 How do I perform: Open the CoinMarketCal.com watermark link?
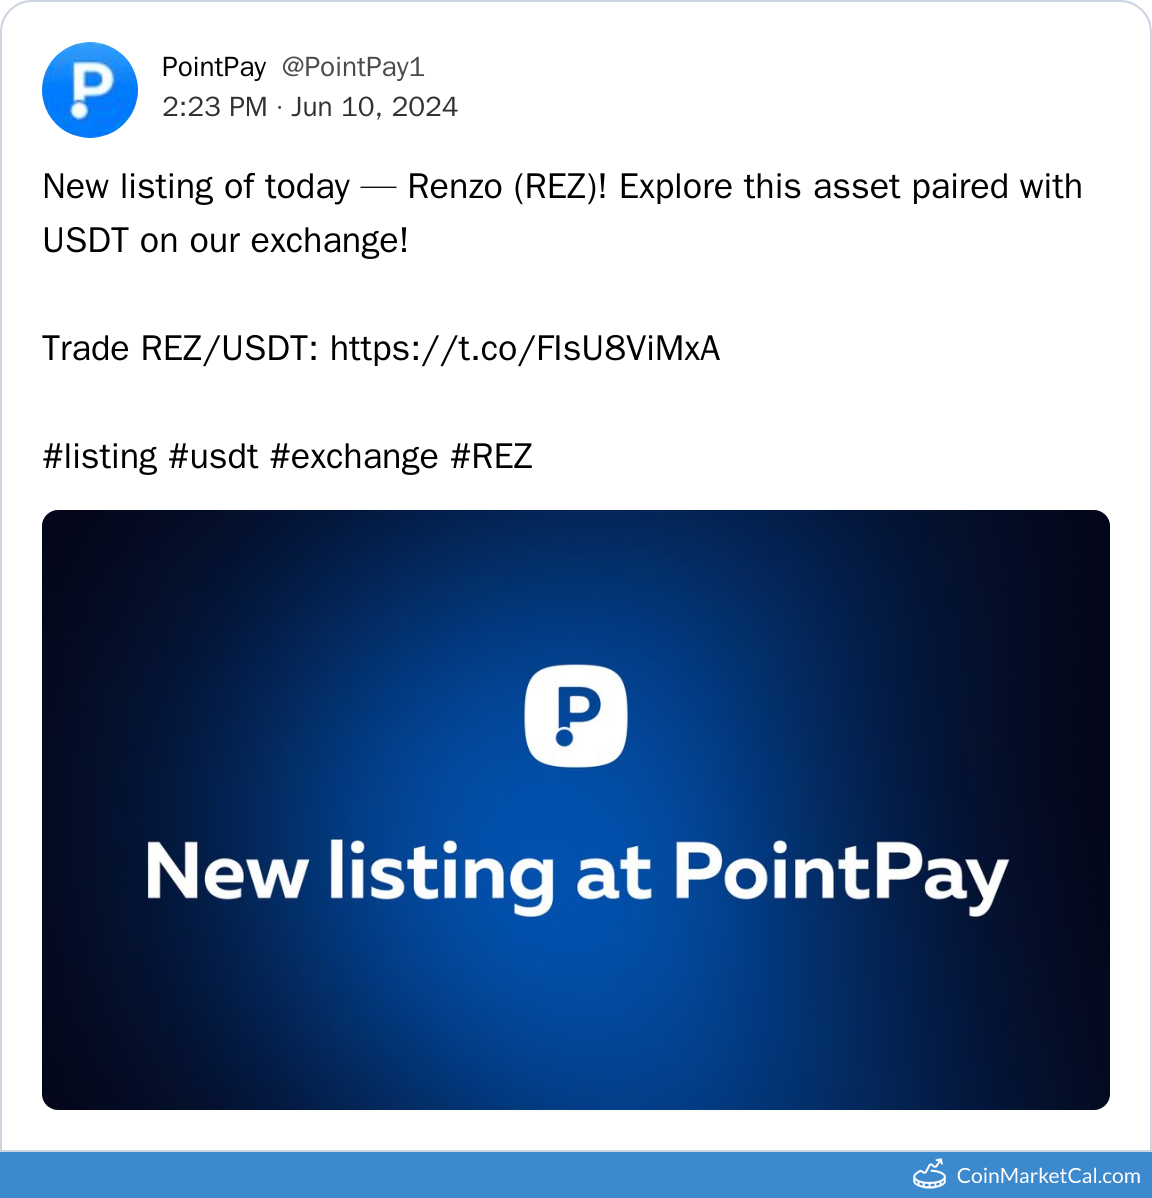coord(1048,1176)
